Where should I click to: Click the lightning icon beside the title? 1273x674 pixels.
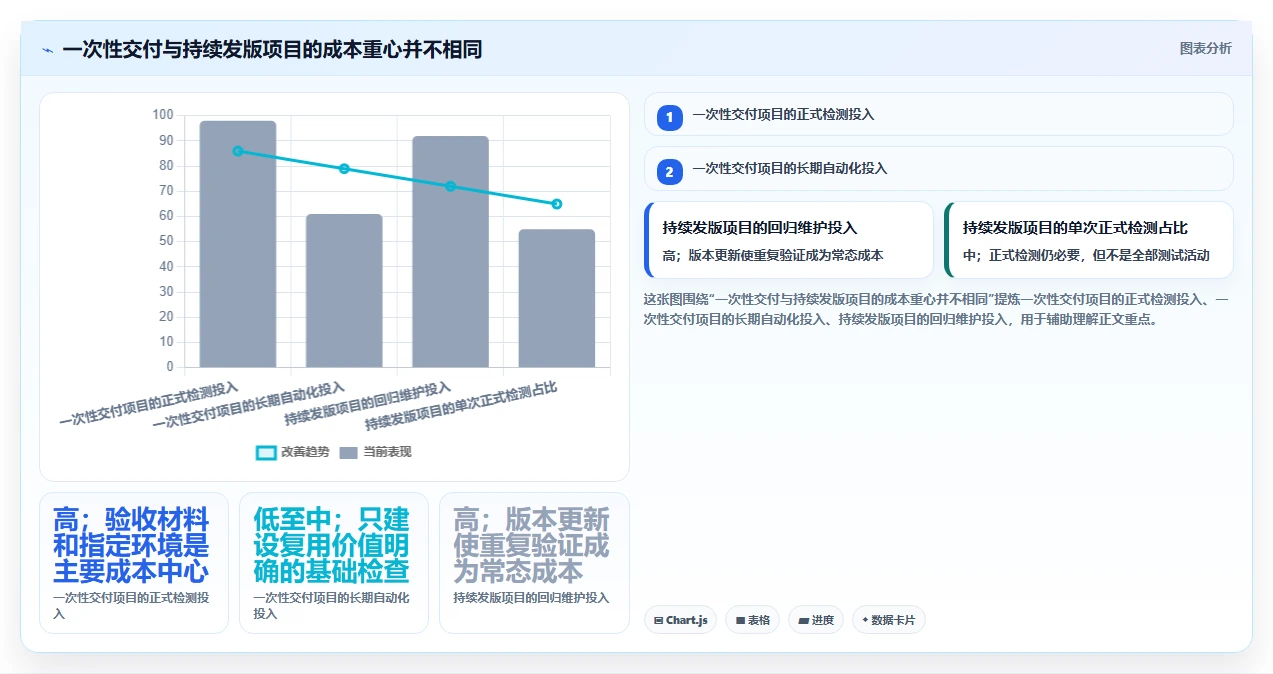(47, 49)
